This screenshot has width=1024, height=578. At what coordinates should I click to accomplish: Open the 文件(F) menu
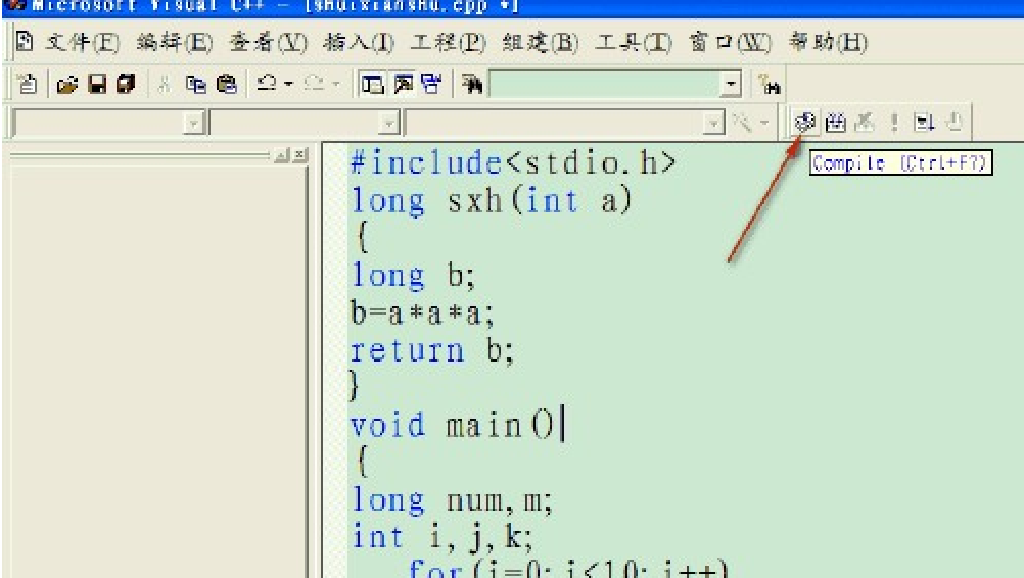(x=83, y=42)
